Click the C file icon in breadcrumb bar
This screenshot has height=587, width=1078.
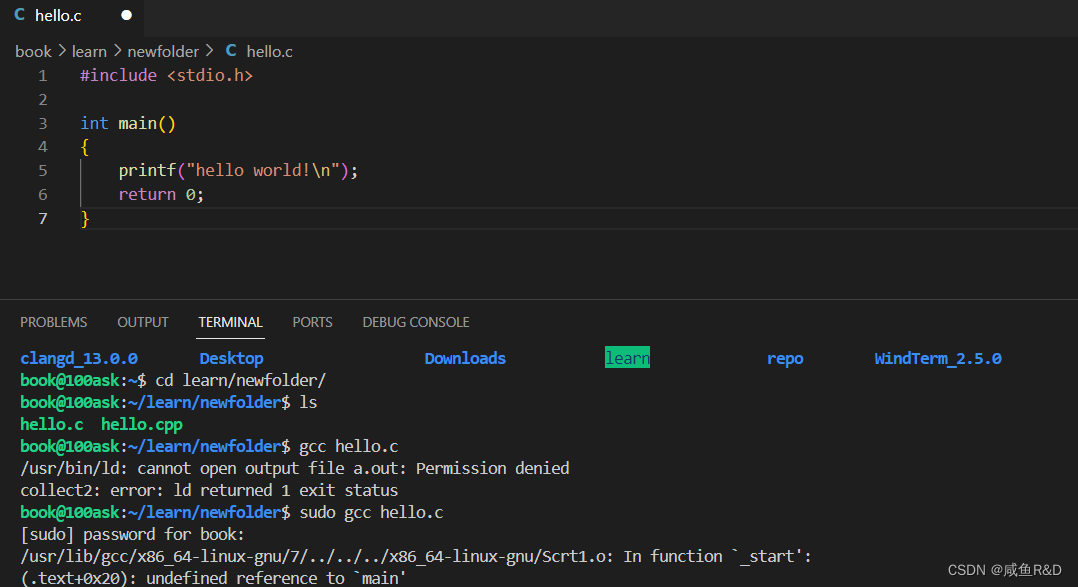(x=230, y=51)
